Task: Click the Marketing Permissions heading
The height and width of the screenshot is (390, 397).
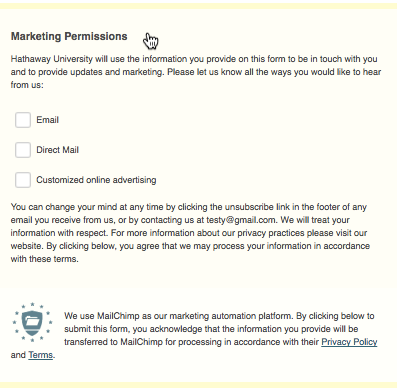Action: tap(69, 36)
